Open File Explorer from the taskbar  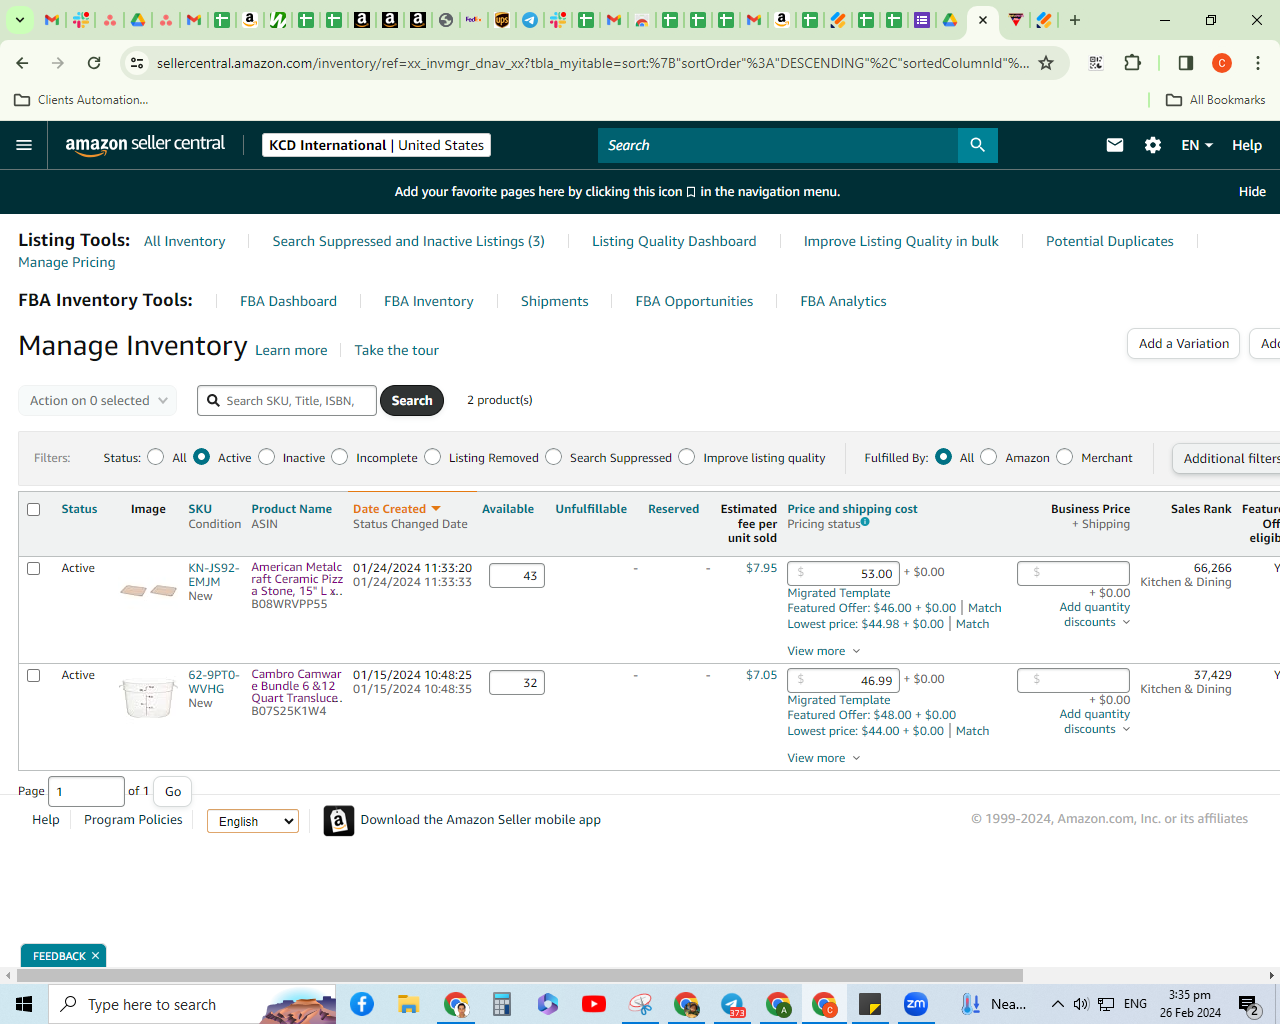408,1004
